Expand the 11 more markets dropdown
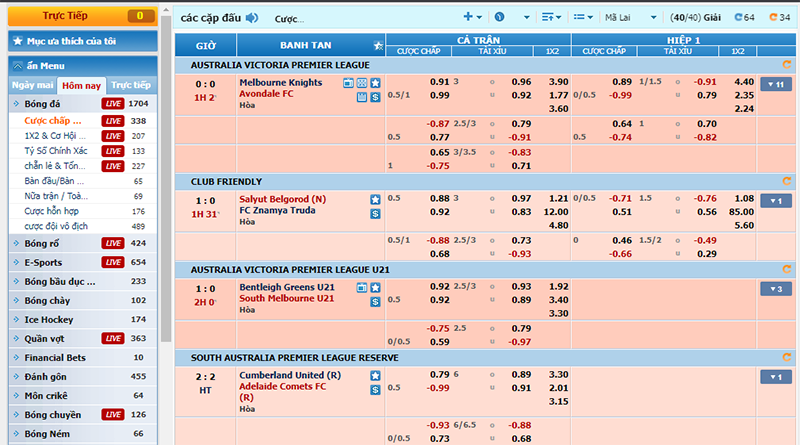Viewport: 800px width, 445px height. [x=775, y=84]
